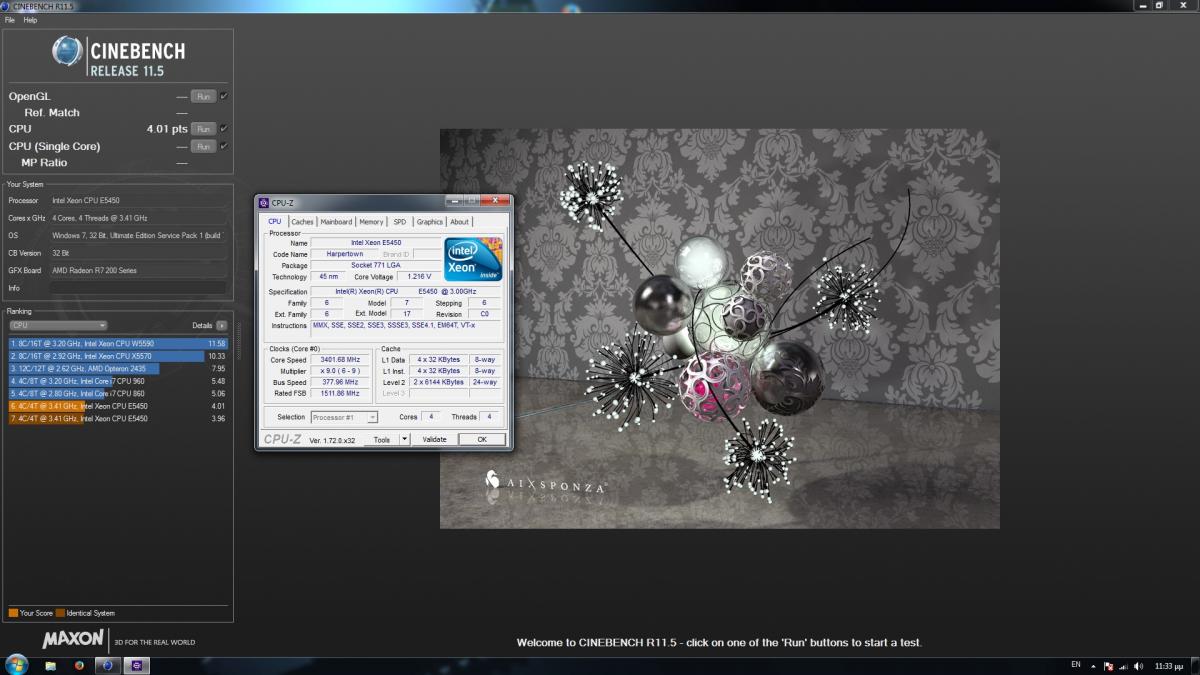Screen dimensions: 1200x675
Task: Select the AMD Opteron 2435 ranking row
Action: [x=118, y=368]
